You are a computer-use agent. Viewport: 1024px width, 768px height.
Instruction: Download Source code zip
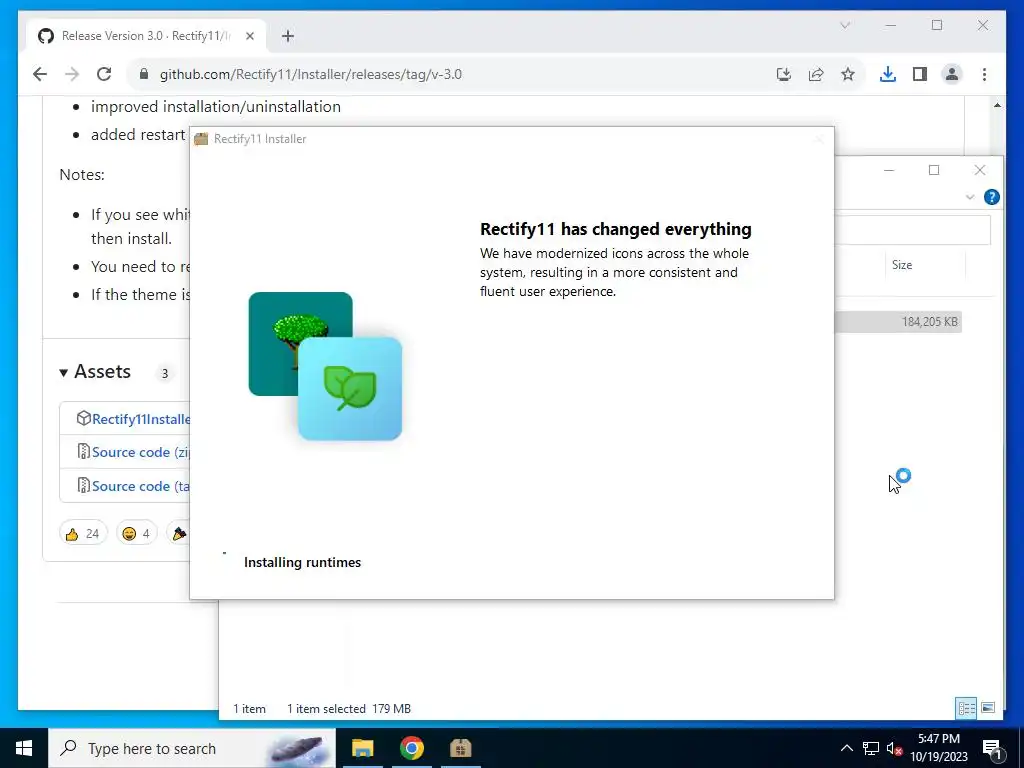(140, 452)
